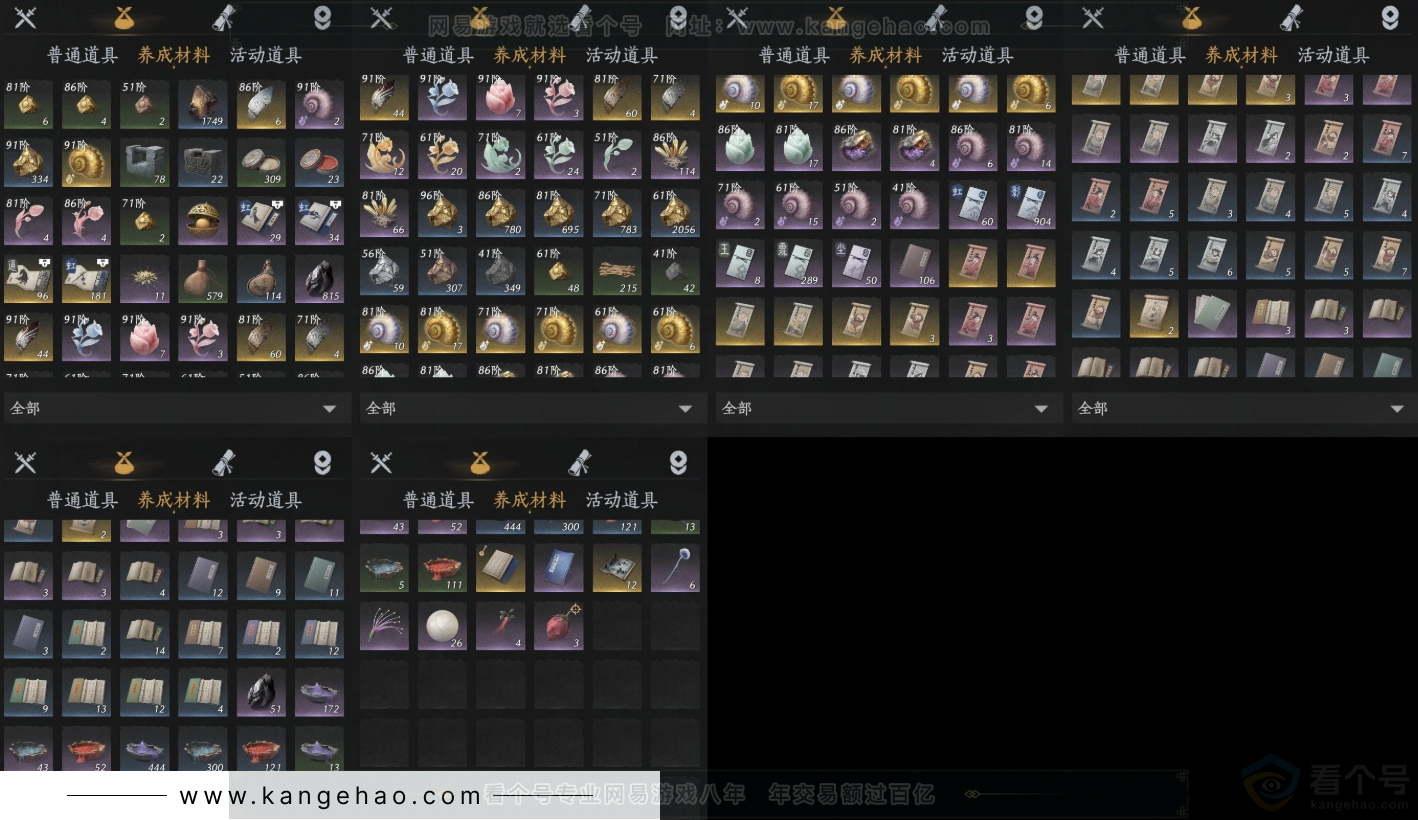1418x820 pixels.
Task: Select the 虹 book with count 34
Action: (x=320, y=221)
